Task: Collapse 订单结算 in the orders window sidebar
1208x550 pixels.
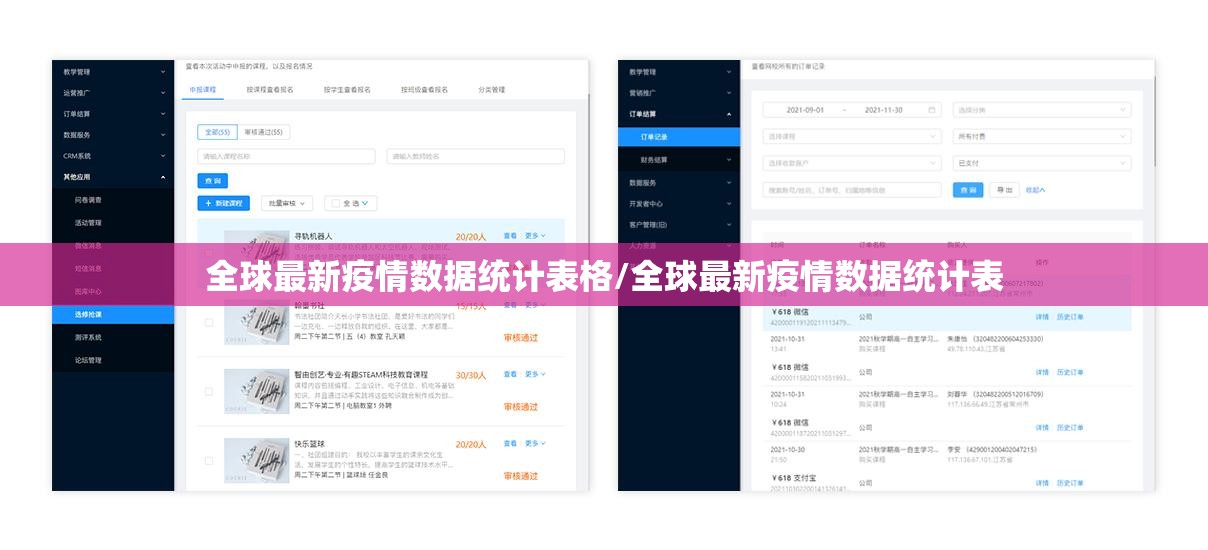Action: tap(679, 114)
